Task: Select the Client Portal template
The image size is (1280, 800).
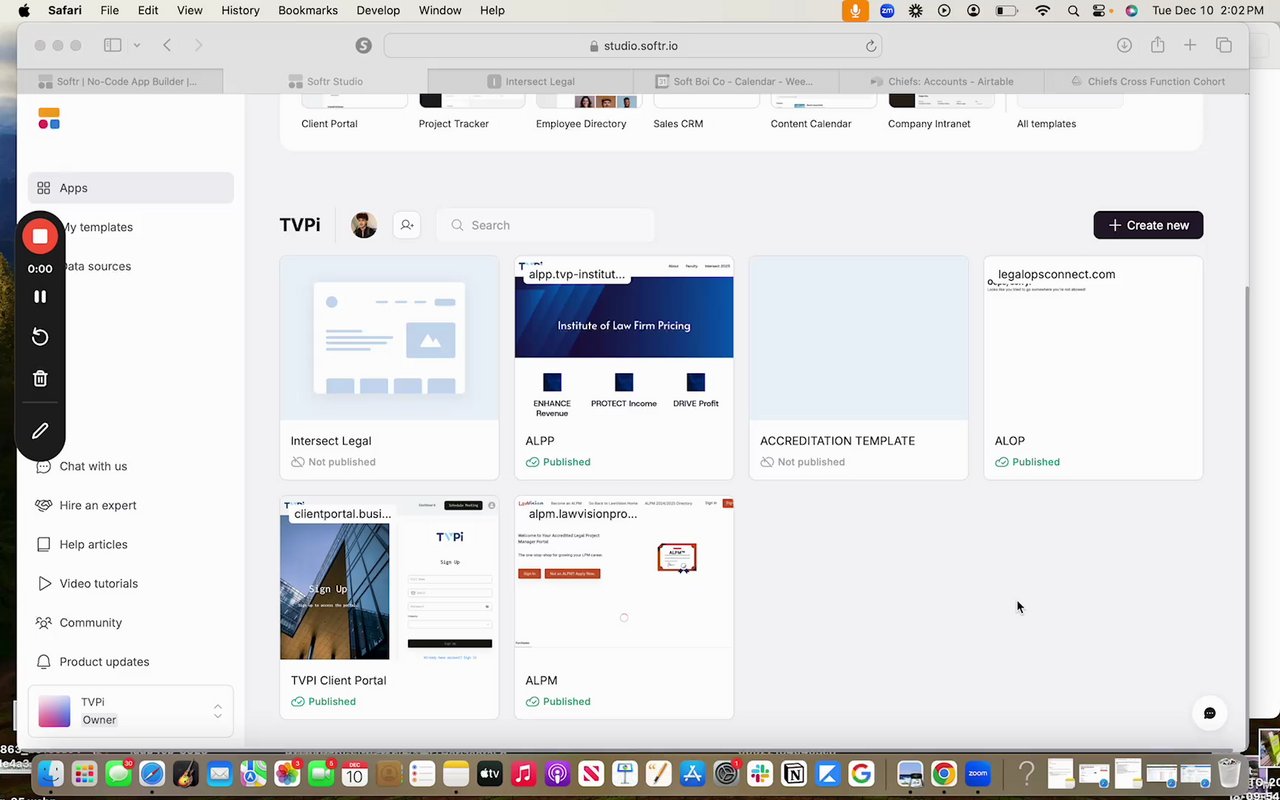Action: point(354,112)
